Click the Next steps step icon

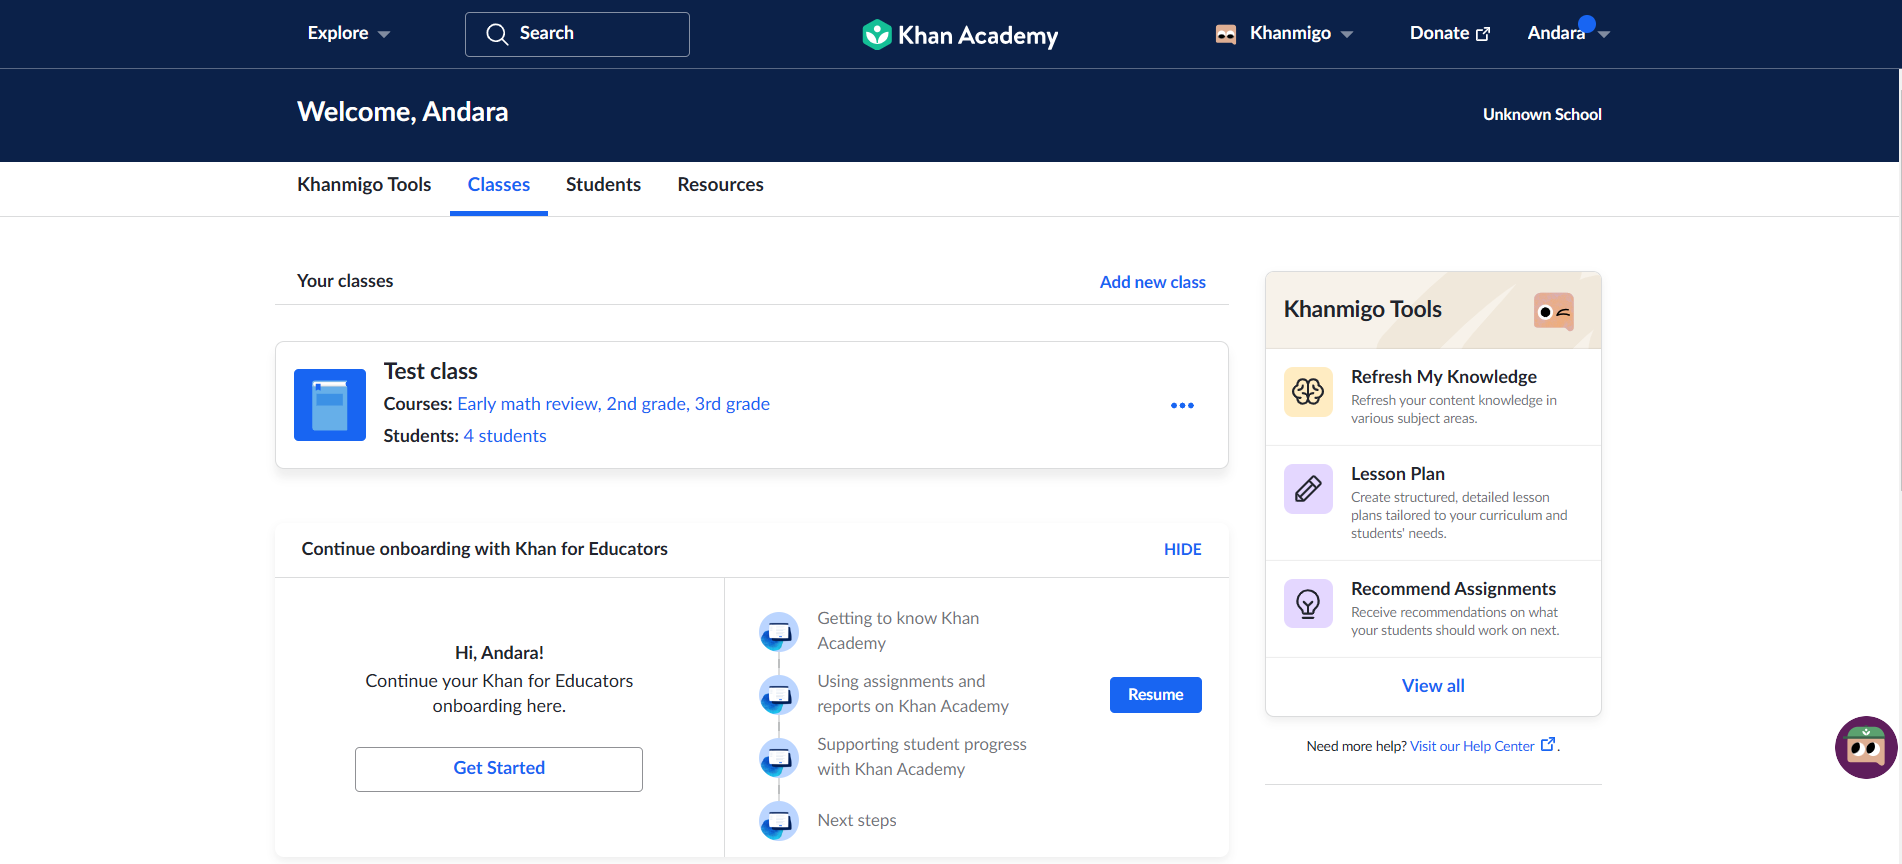(779, 821)
